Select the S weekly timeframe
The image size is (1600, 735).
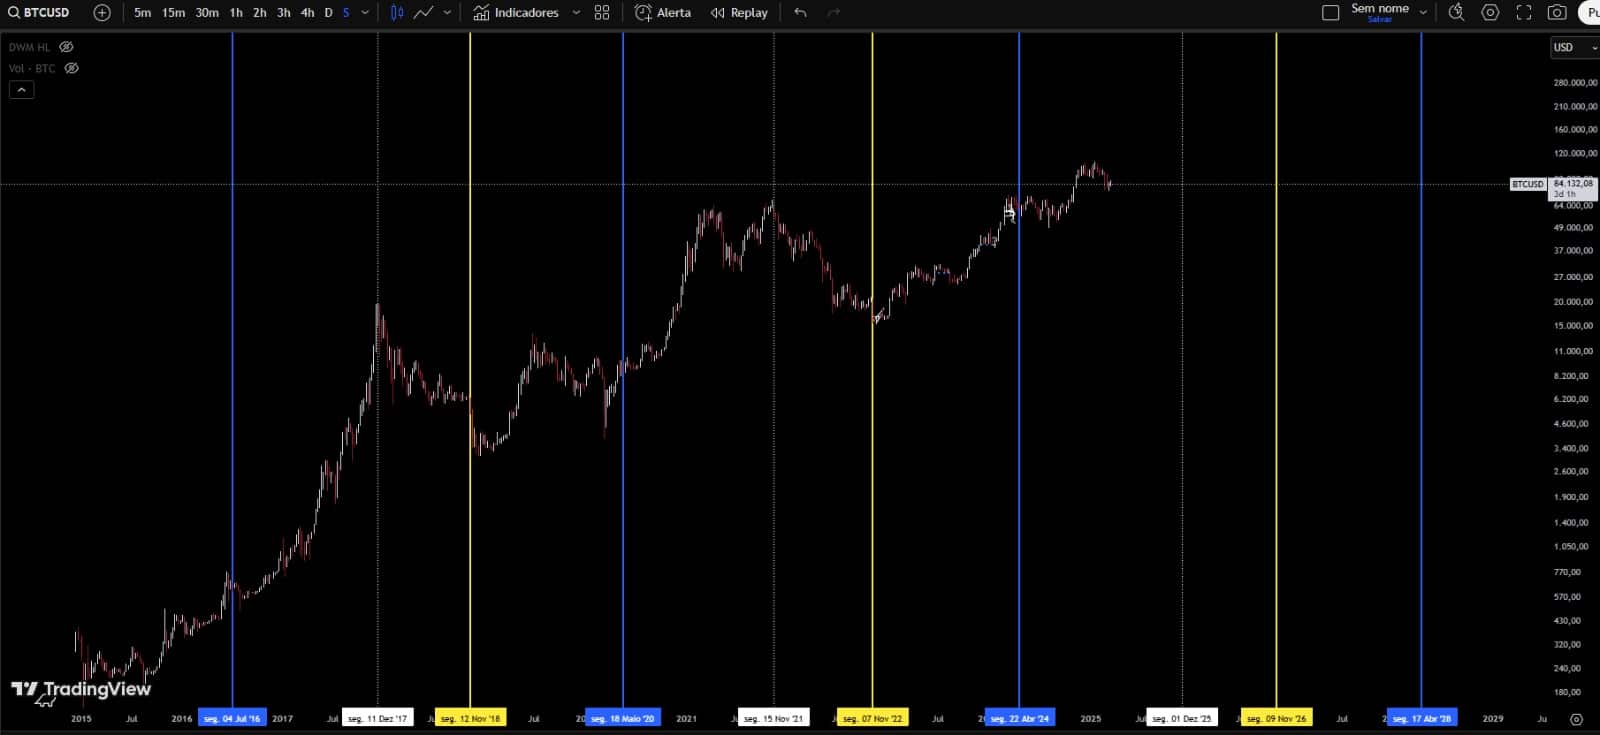[x=346, y=13]
